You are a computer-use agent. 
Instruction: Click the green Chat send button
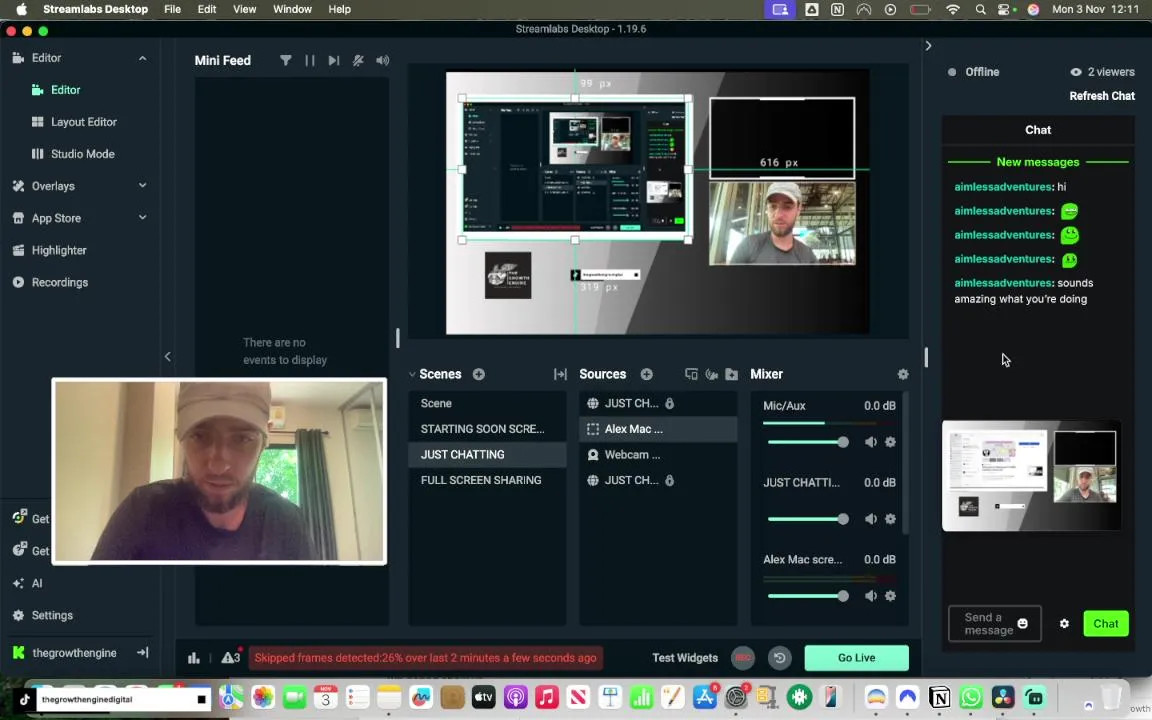click(x=1106, y=624)
